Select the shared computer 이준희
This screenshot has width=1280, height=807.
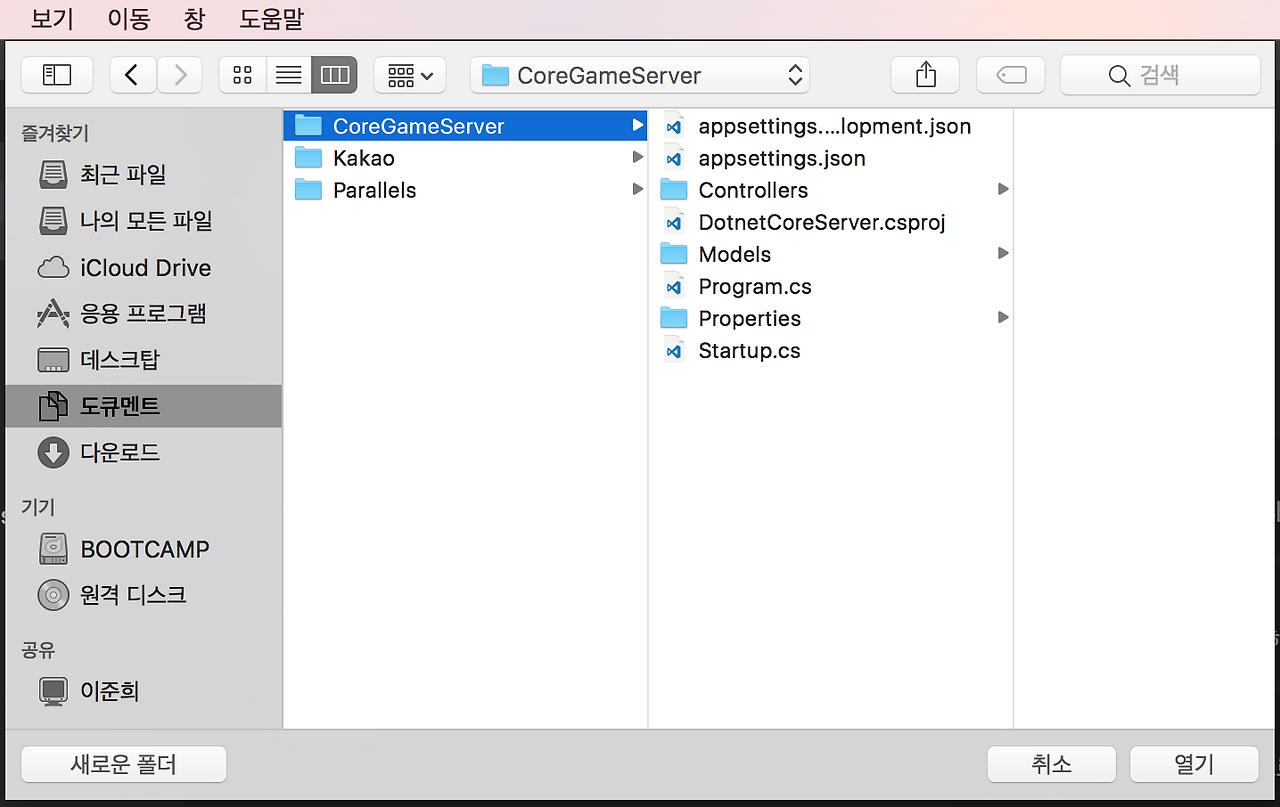(144, 691)
